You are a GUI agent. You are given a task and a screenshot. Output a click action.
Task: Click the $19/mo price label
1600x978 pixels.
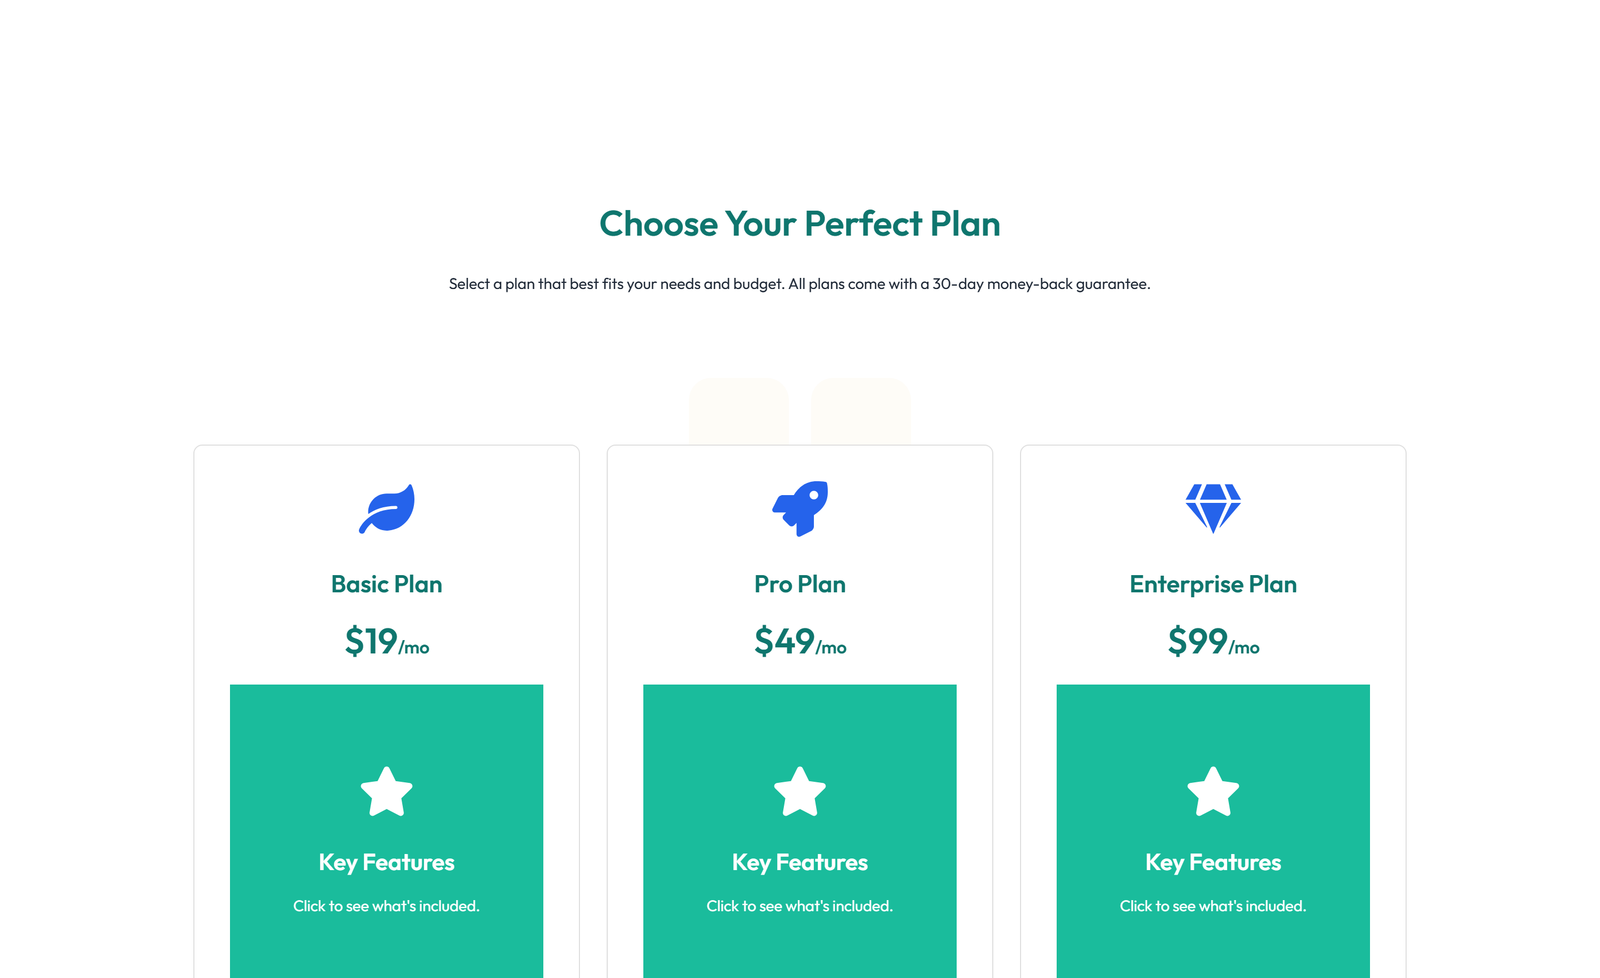pyautogui.click(x=387, y=643)
